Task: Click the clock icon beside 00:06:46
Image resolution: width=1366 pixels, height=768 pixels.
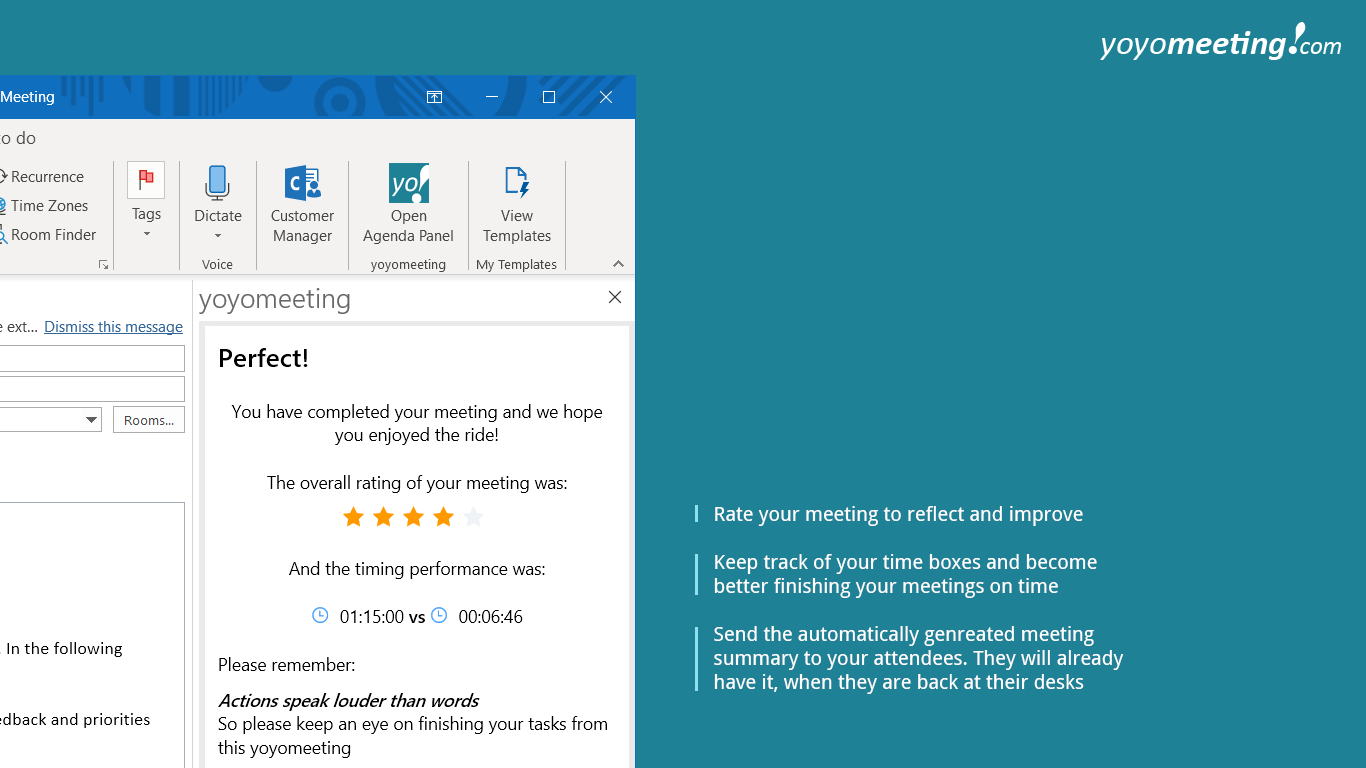Action: 439,616
